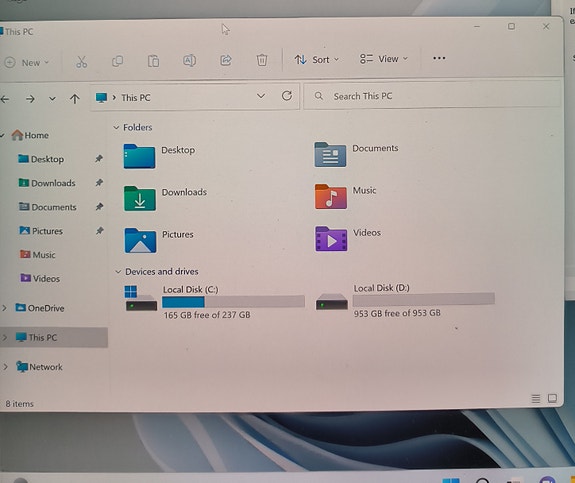
Task: Click the Paste clipboard icon
Action: coord(153,61)
